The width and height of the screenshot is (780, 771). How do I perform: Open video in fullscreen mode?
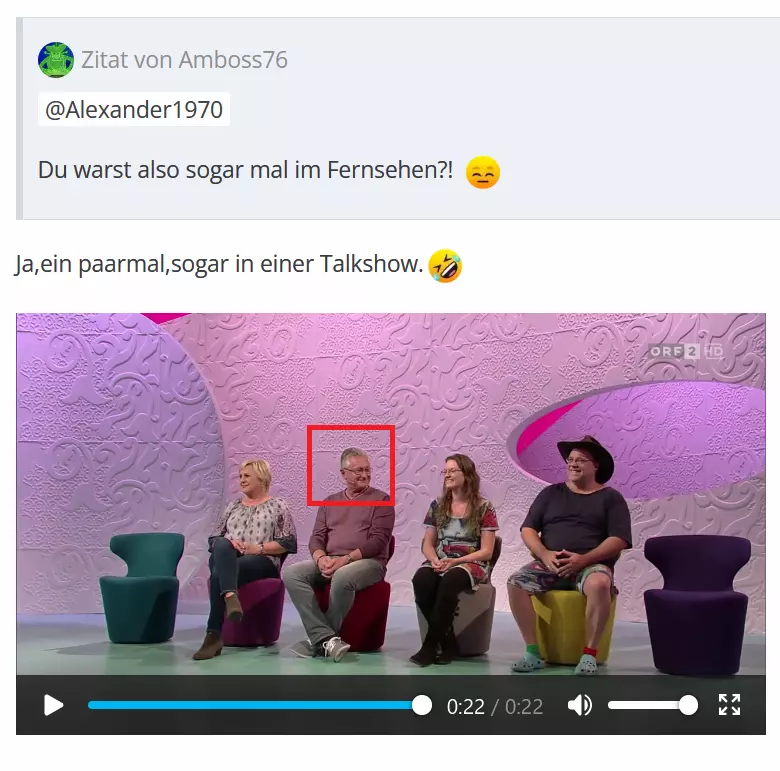pyautogui.click(x=729, y=705)
